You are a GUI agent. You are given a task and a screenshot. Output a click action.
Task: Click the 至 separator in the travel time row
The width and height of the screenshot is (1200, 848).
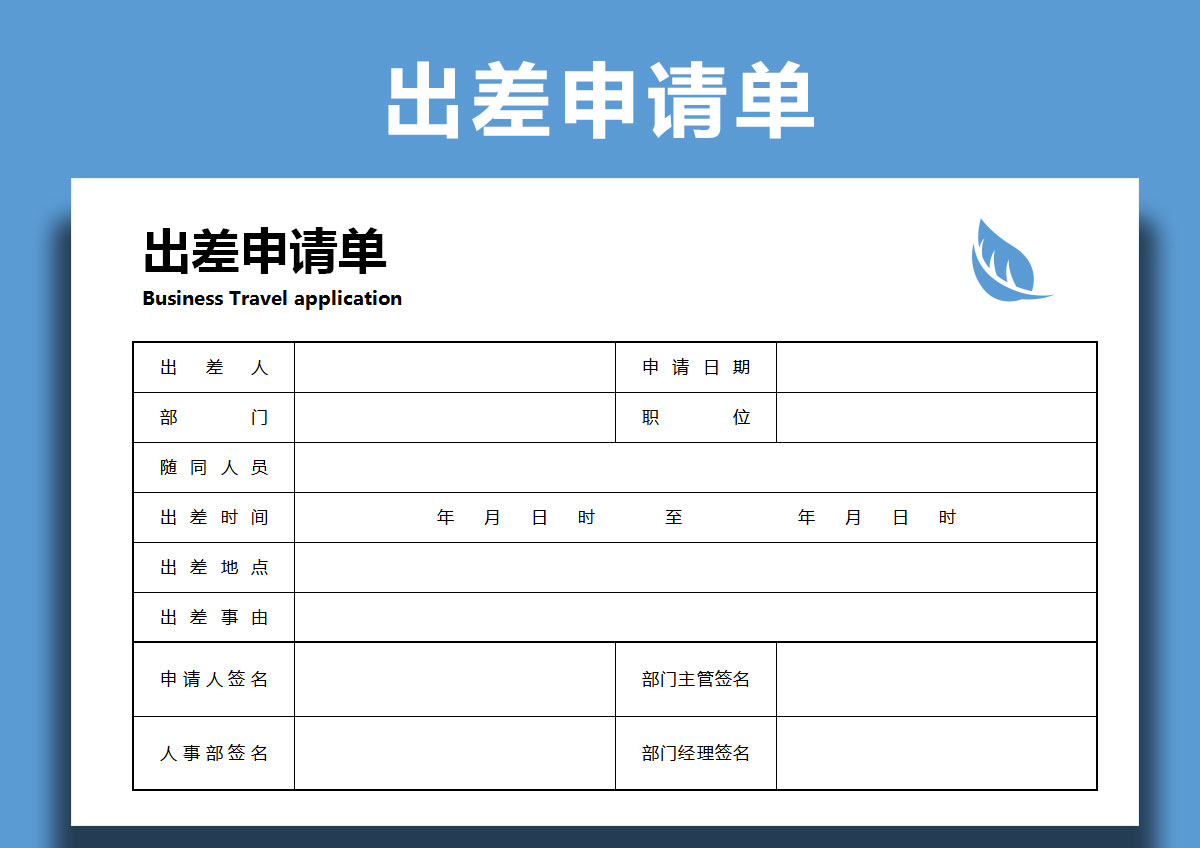(674, 518)
